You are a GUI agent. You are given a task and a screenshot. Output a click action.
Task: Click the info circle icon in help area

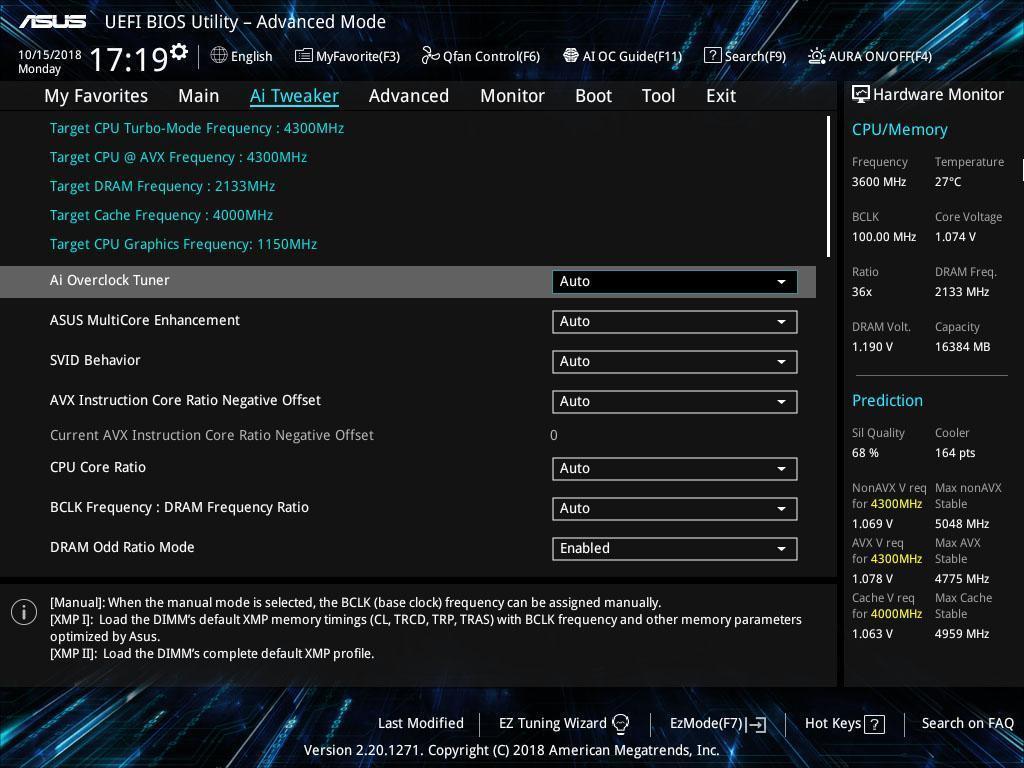pos(24,612)
